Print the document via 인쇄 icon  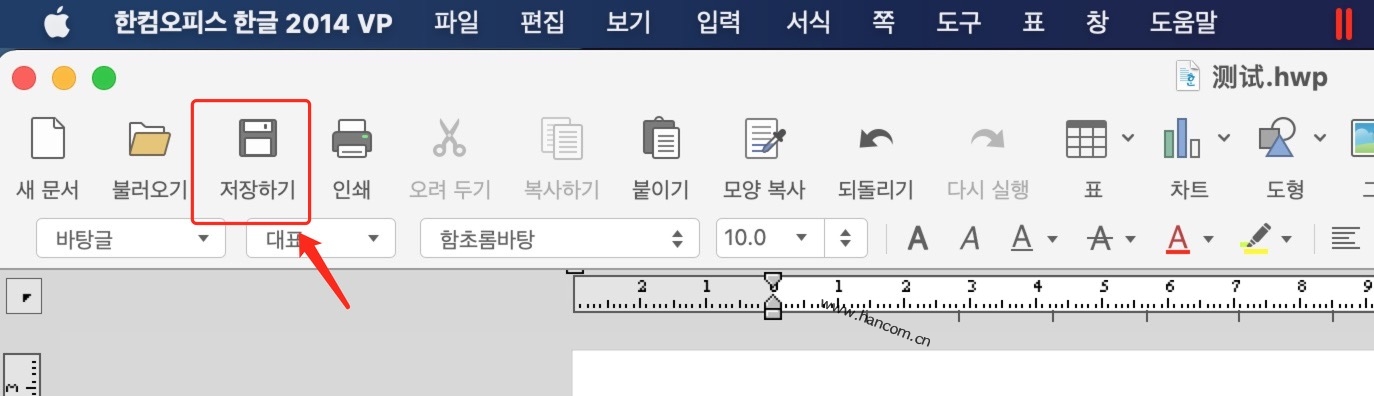[x=352, y=138]
